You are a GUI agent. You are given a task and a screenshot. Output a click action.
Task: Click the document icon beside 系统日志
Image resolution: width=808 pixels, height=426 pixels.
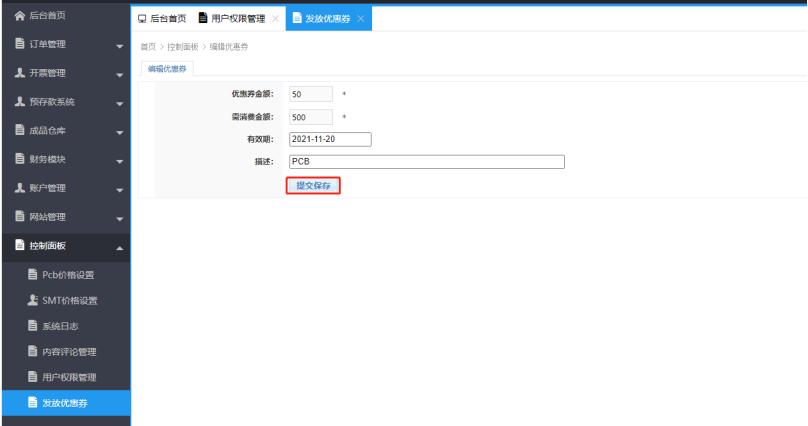[x=32, y=326]
